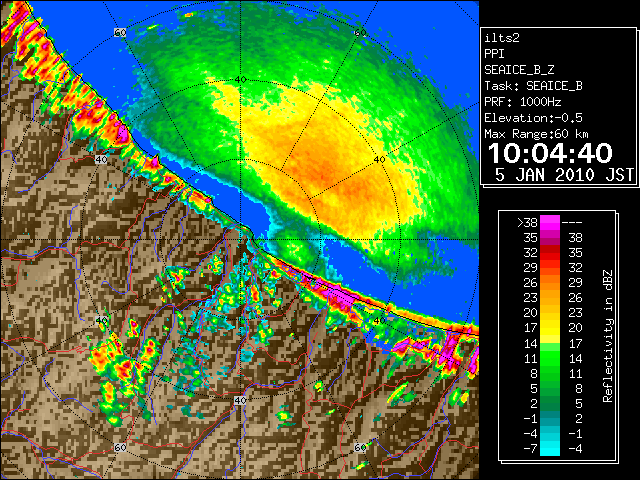Click the radar origin where crosshair lines meet
The height and width of the screenshot is (480, 640).
(x=241, y=240)
